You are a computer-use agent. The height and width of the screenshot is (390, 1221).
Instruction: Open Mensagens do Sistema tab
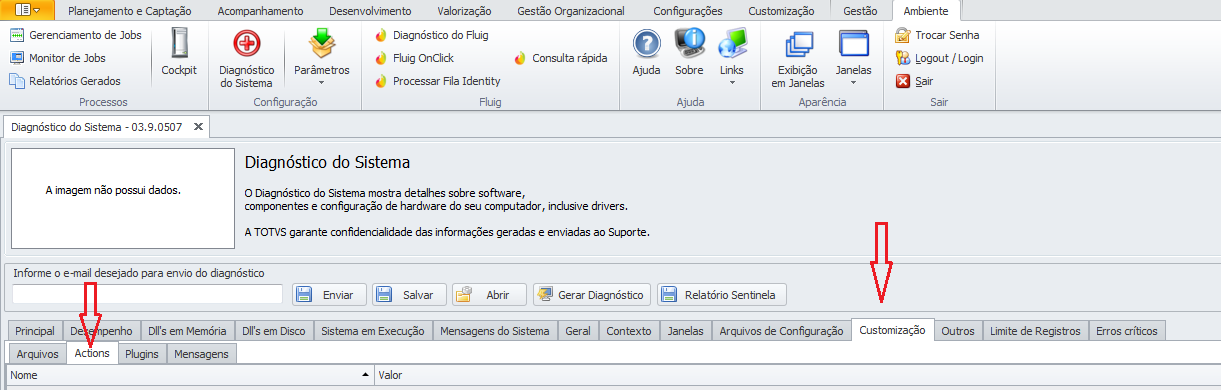pos(494,331)
